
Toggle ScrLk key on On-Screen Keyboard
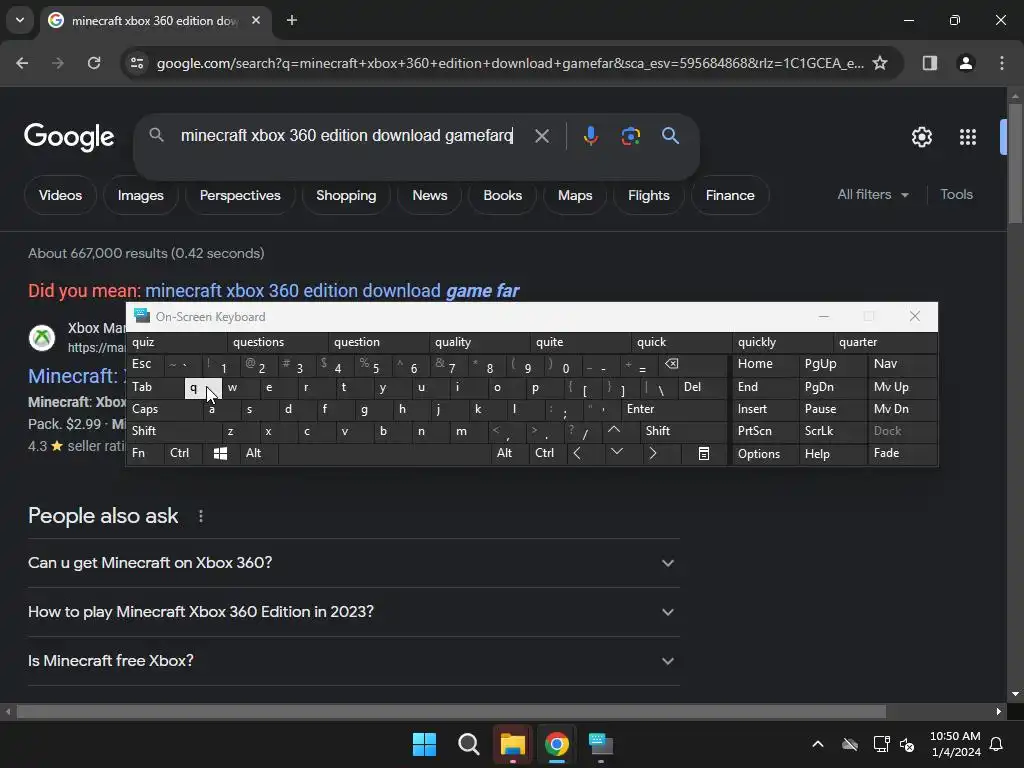click(x=833, y=432)
